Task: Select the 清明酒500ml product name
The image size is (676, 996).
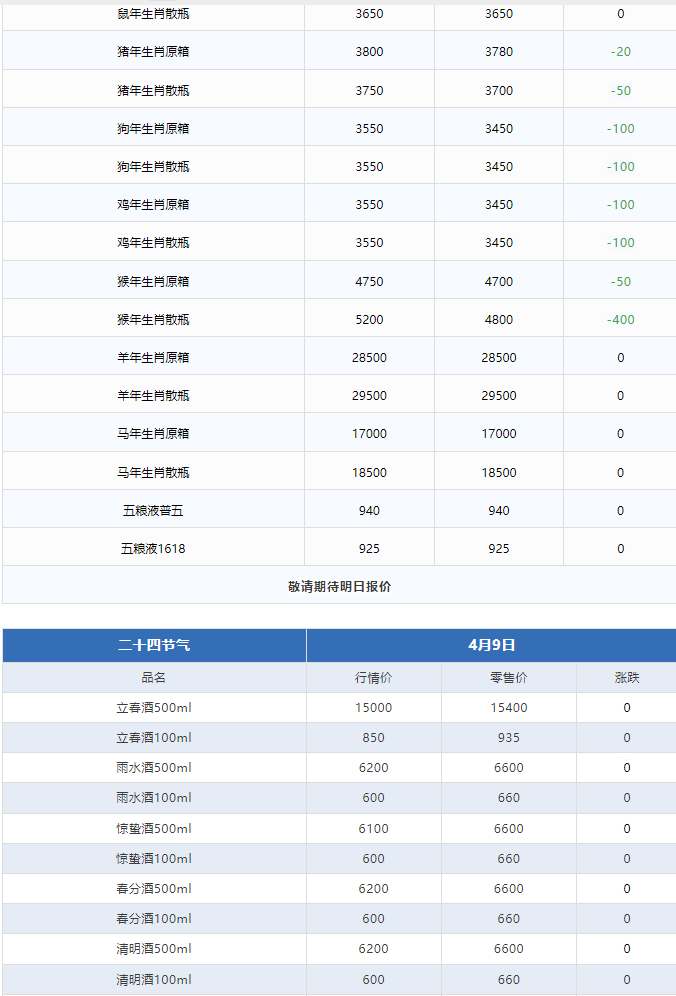Action: [x=154, y=948]
